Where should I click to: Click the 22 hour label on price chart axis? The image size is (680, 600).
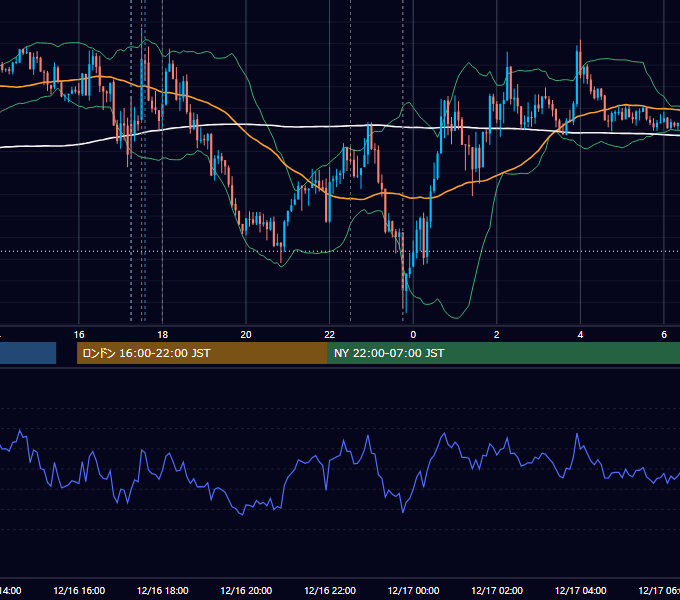pyautogui.click(x=330, y=335)
